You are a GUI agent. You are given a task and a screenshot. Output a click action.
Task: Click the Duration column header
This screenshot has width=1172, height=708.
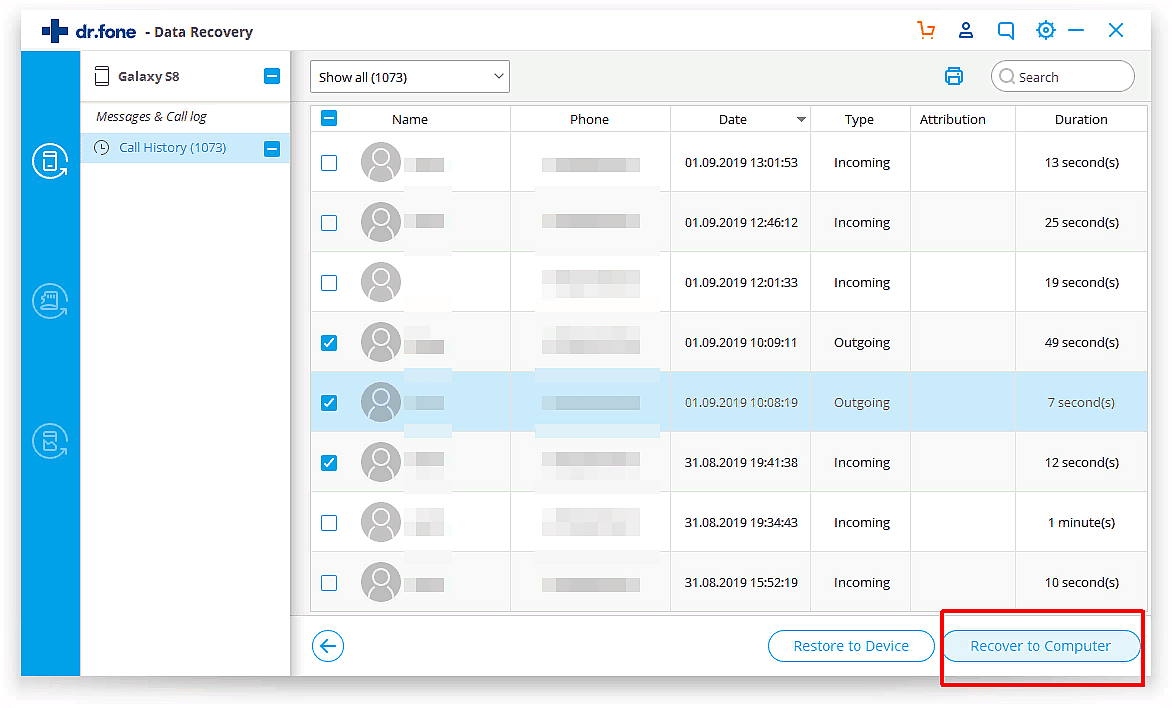(1081, 119)
